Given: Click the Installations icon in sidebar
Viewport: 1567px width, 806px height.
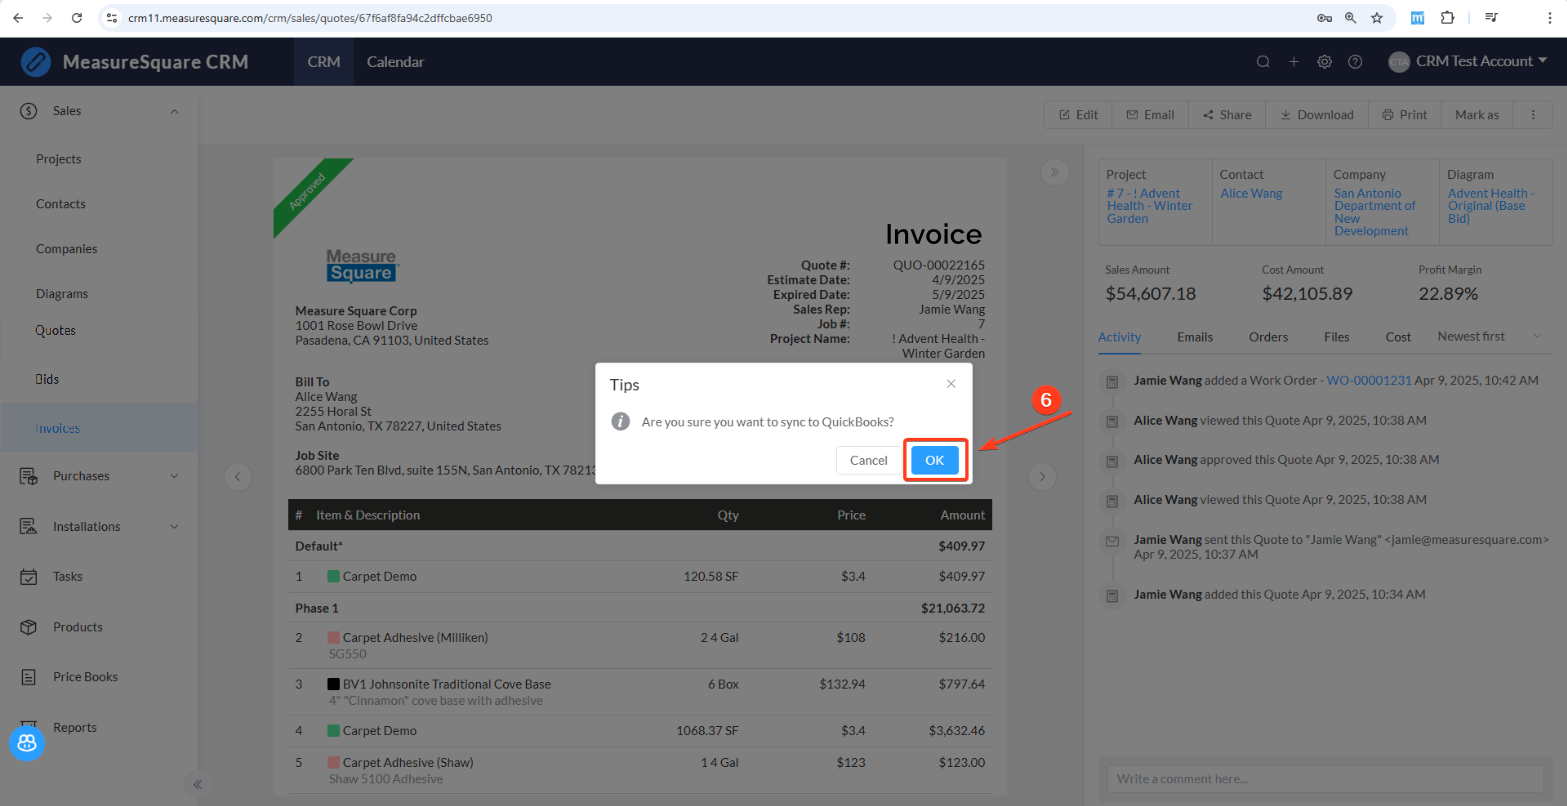Looking at the screenshot, I should coord(29,526).
